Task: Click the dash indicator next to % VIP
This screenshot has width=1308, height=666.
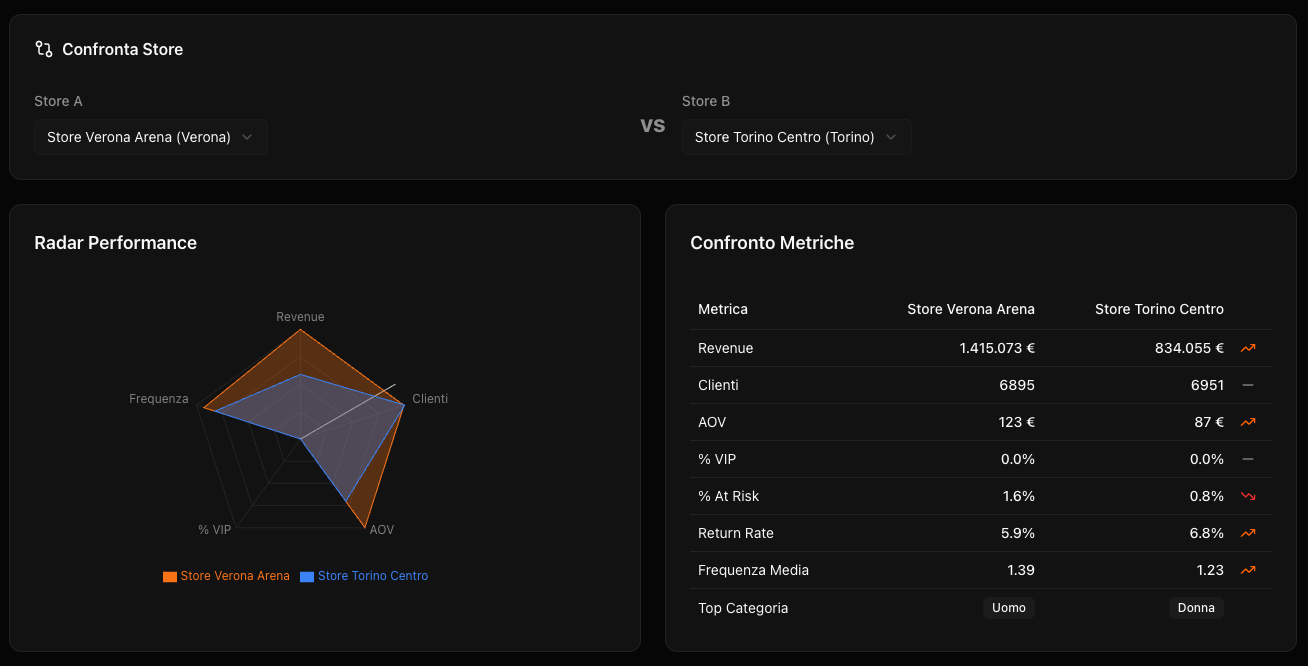Action: (x=1247, y=459)
